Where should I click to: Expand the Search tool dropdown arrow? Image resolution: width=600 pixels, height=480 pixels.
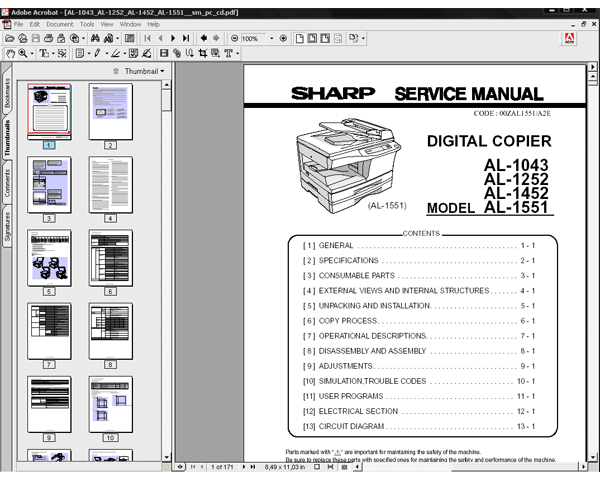click(117, 38)
